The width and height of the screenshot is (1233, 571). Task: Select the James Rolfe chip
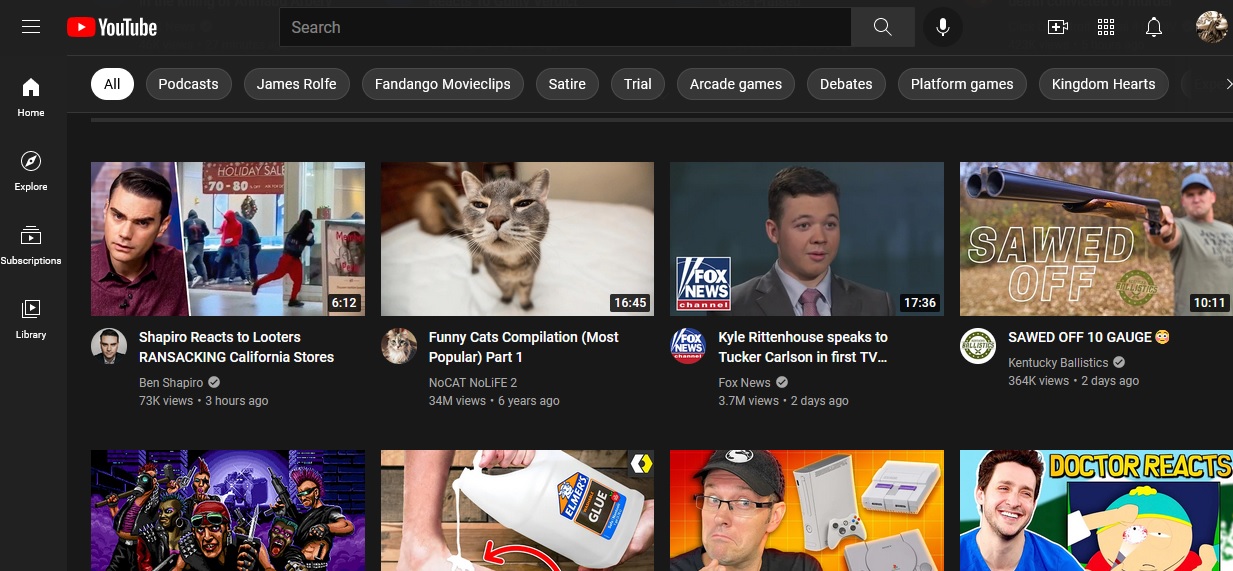(297, 84)
